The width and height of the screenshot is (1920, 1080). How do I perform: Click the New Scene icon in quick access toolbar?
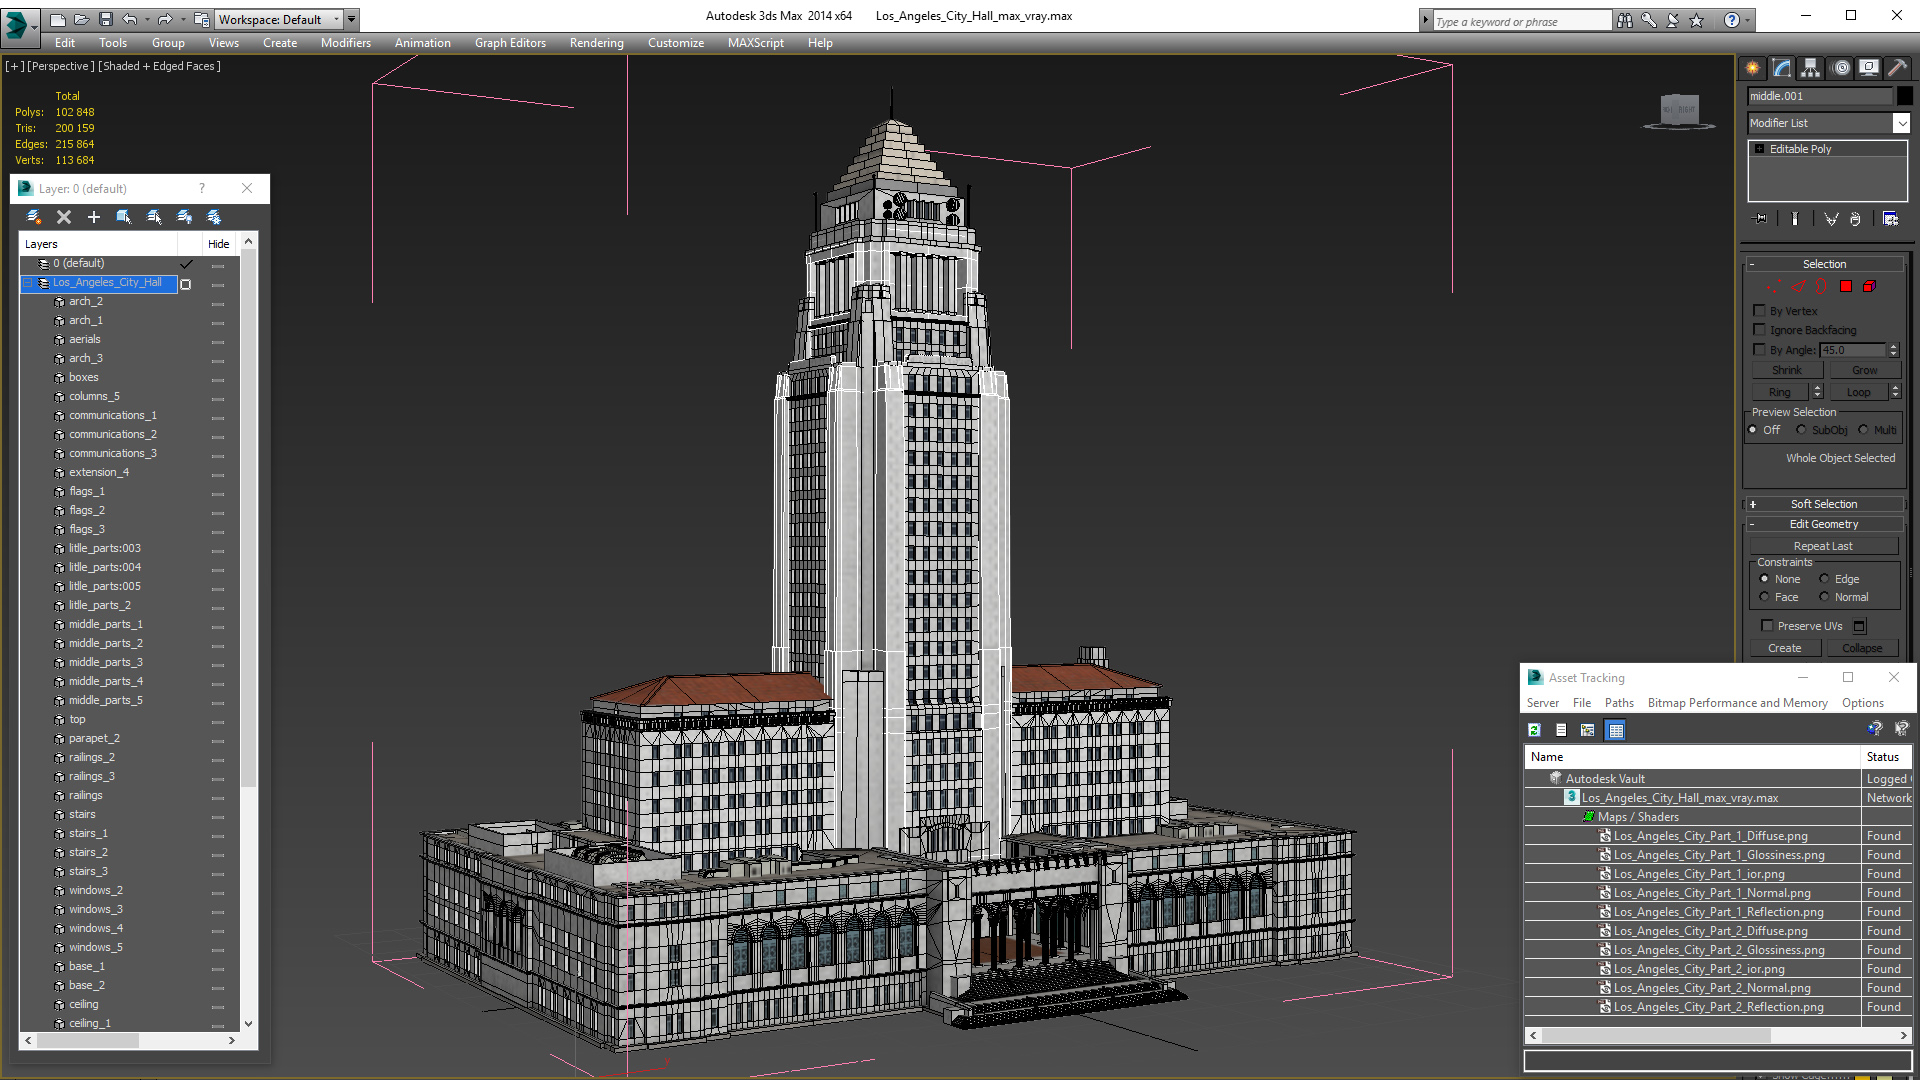pyautogui.click(x=57, y=19)
